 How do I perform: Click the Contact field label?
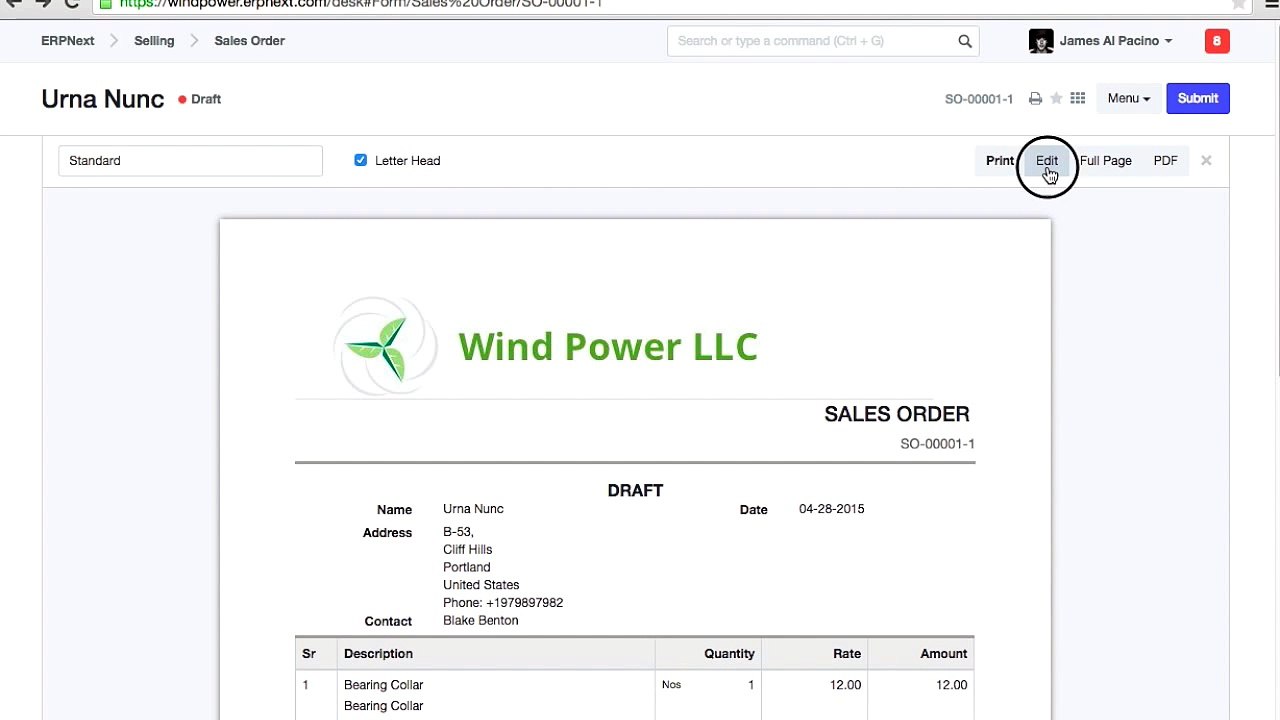[x=388, y=622]
